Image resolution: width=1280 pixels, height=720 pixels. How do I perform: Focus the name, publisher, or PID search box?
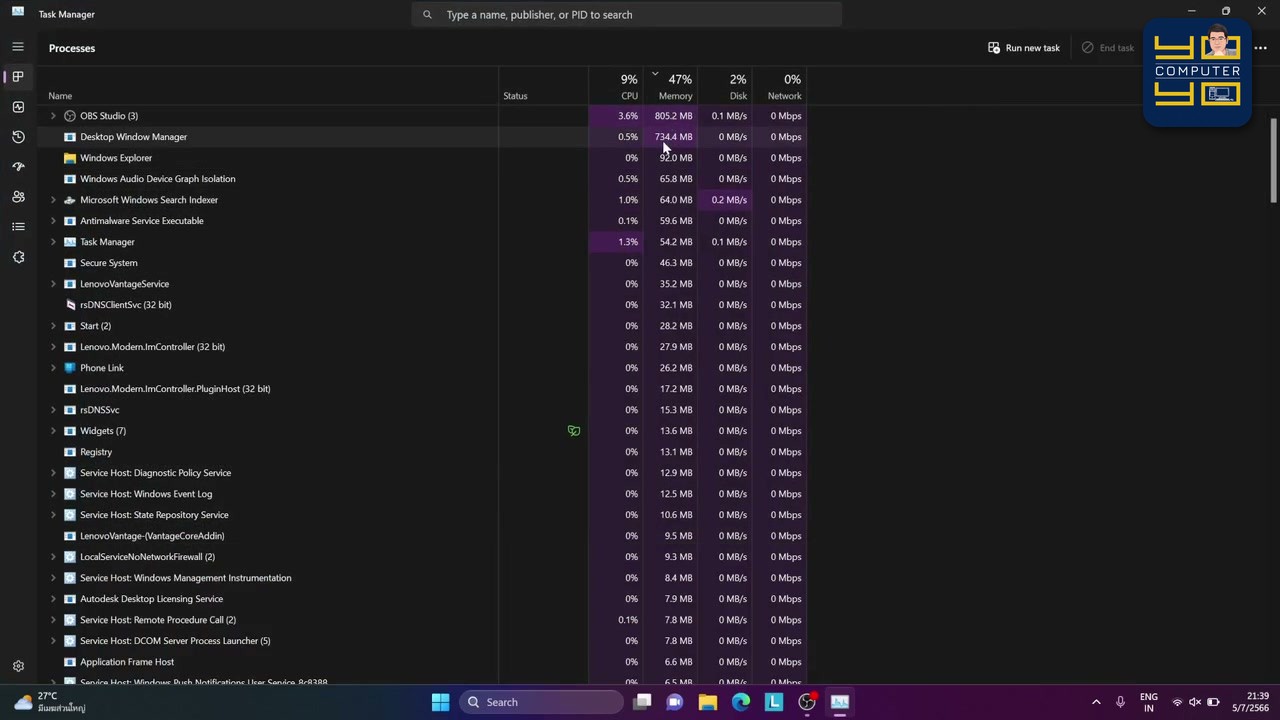[x=627, y=15]
